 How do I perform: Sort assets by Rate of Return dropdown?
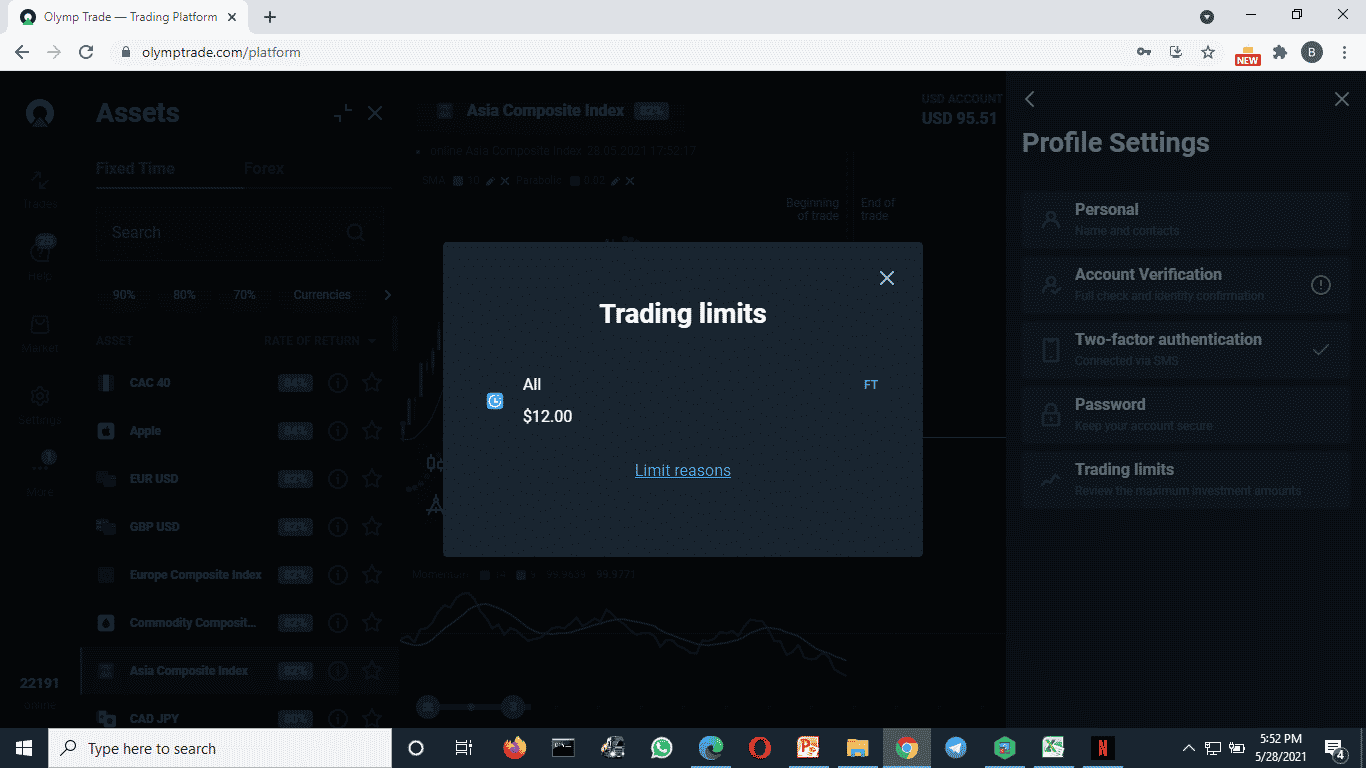pos(320,341)
